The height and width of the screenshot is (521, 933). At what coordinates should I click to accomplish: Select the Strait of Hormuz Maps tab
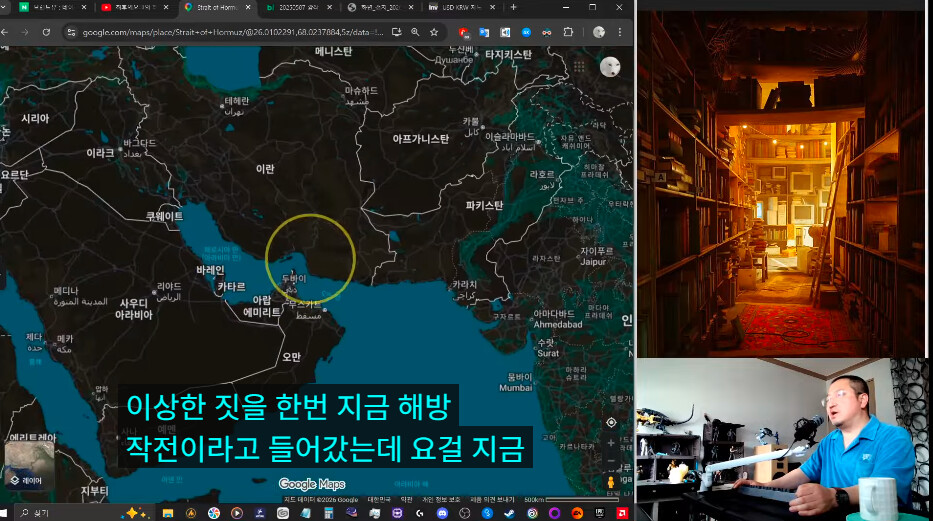pos(217,7)
